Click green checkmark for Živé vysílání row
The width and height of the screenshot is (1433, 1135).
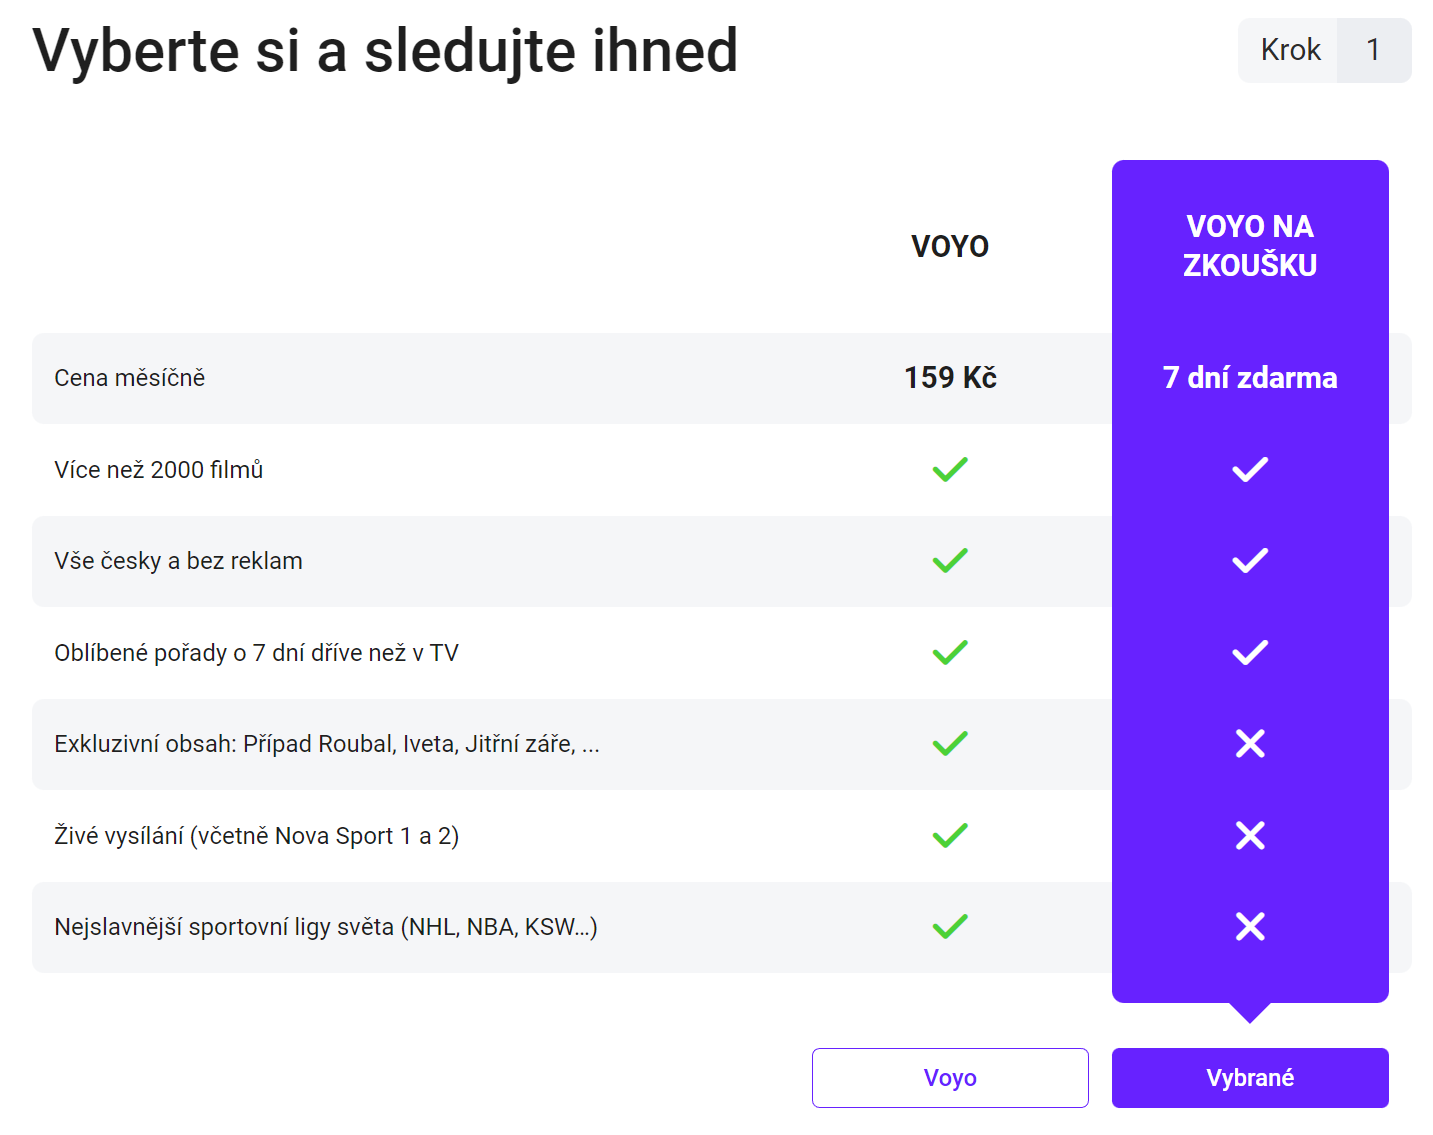(x=949, y=835)
